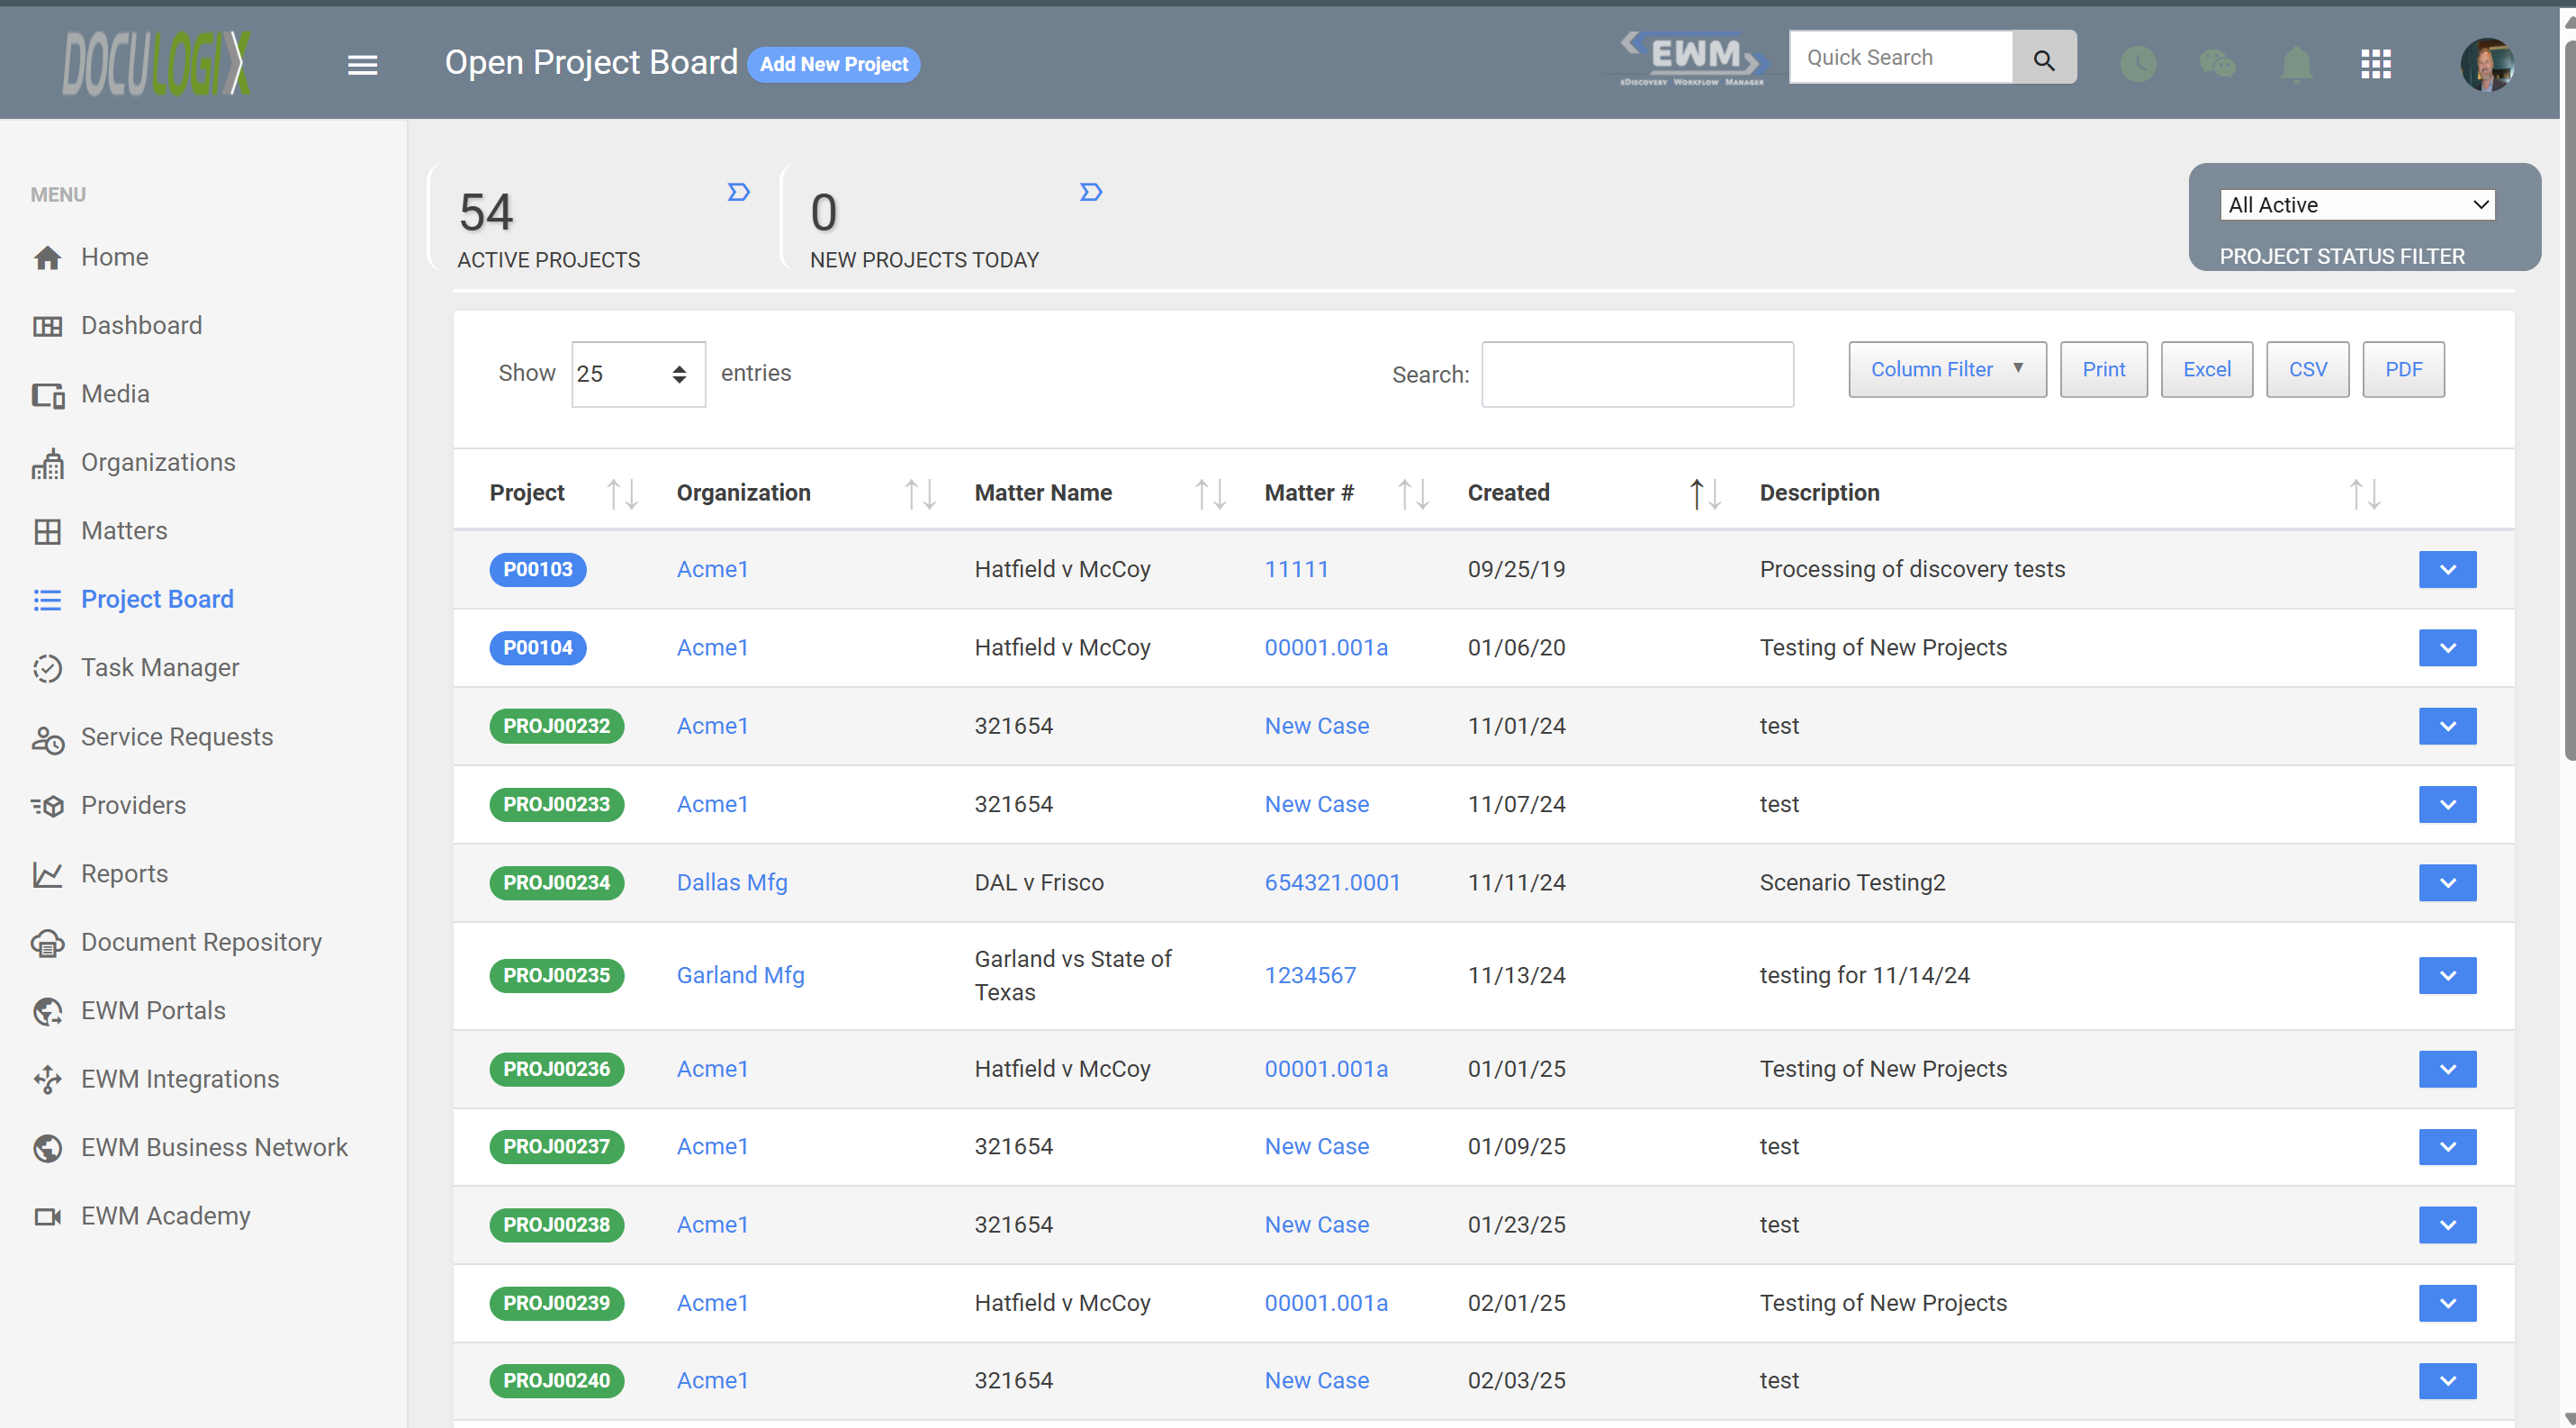The height and width of the screenshot is (1428, 2576).
Task: Sort by Description column arrows
Action: (x=2365, y=494)
